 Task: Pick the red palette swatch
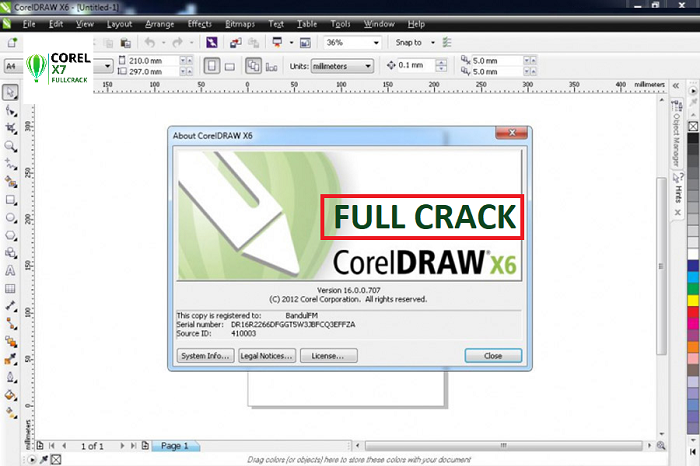[693, 312]
